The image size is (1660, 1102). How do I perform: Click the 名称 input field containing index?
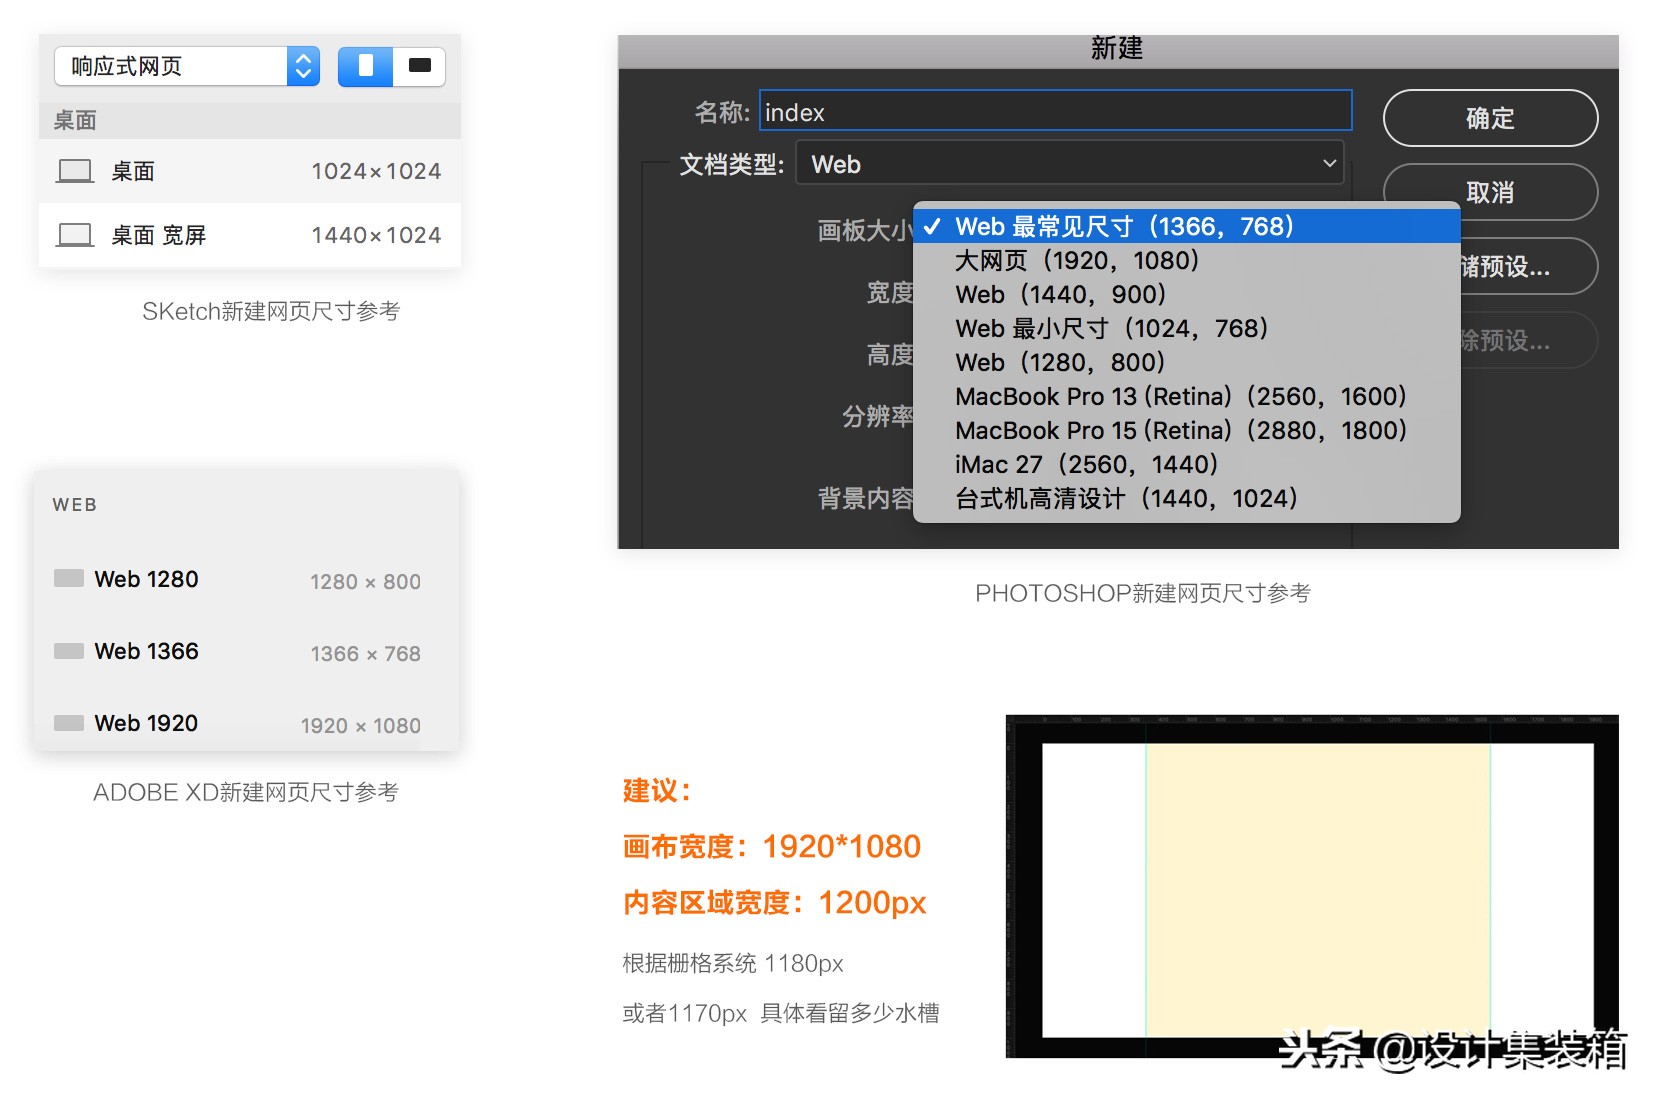coord(1055,112)
